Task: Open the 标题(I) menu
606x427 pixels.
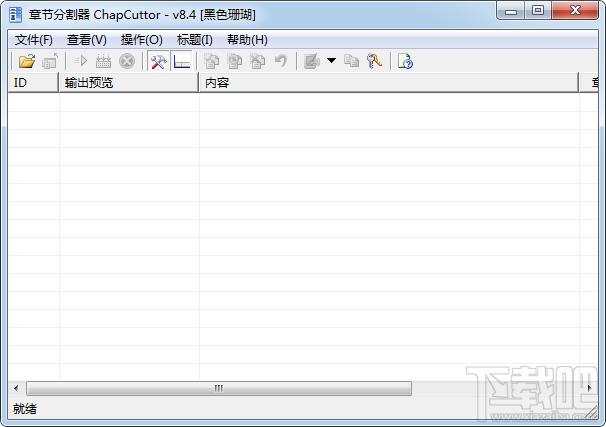Action: [194, 40]
